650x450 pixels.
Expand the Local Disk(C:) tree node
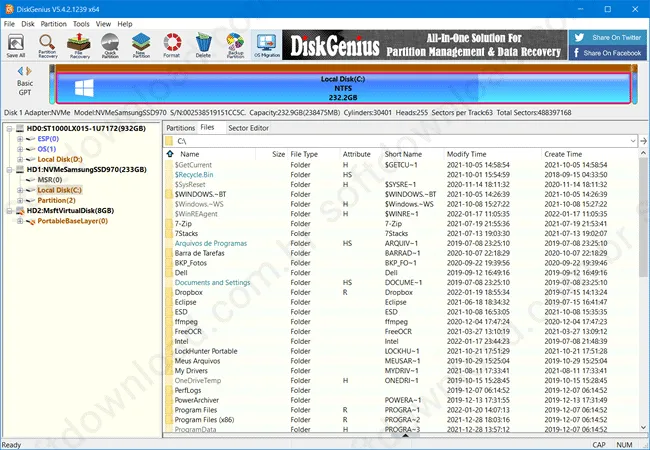point(19,190)
